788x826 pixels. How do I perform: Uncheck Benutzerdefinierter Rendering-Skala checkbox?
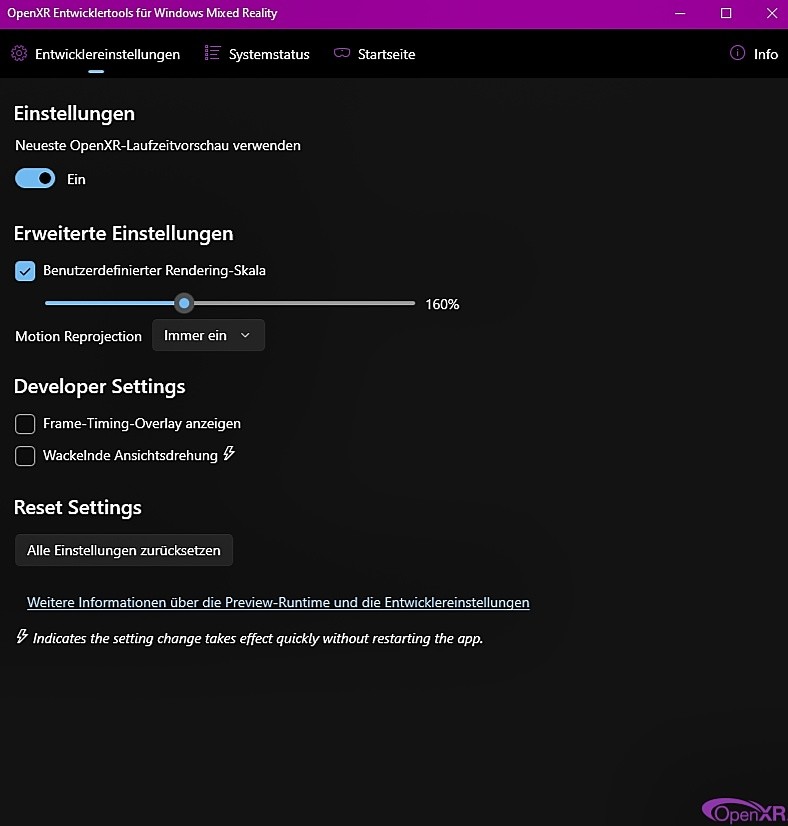(x=25, y=271)
